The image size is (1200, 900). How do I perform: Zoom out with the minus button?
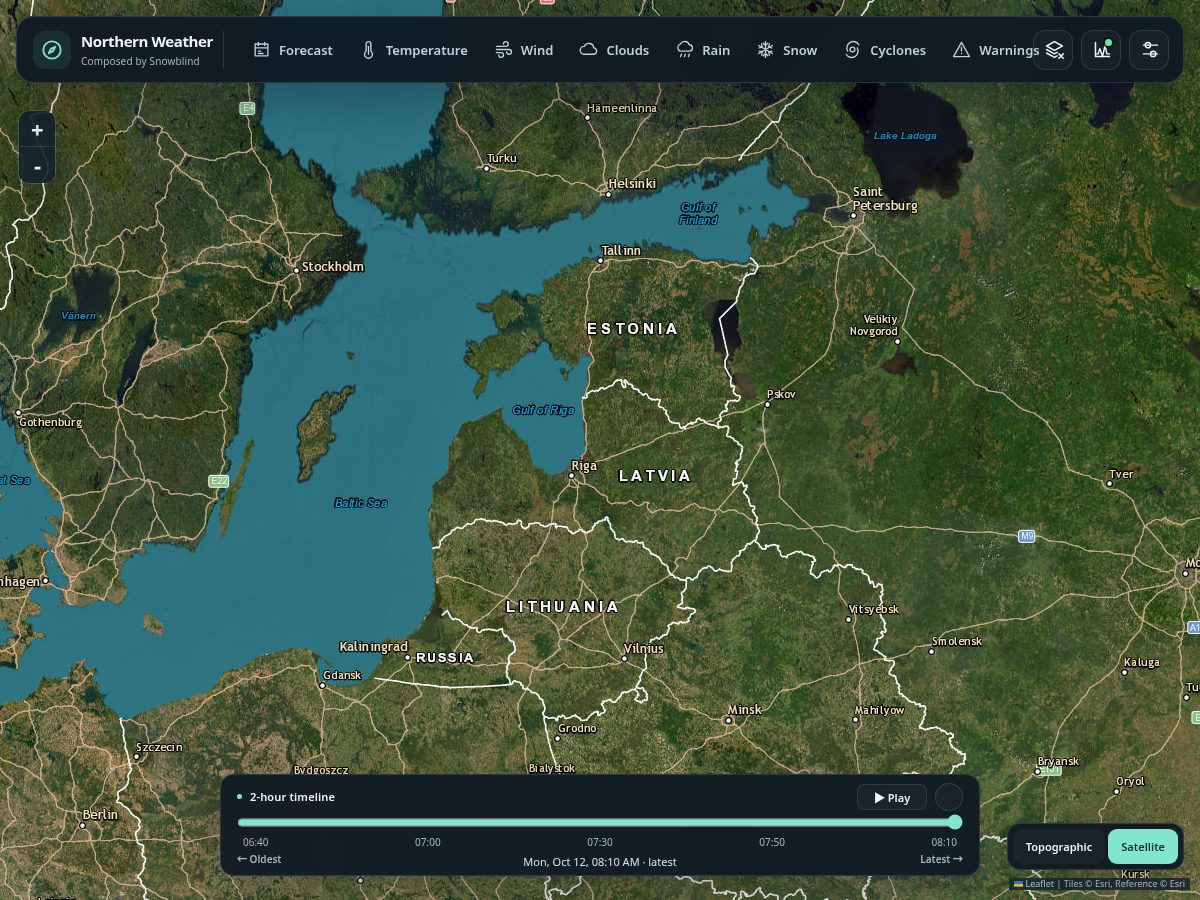(x=37, y=166)
